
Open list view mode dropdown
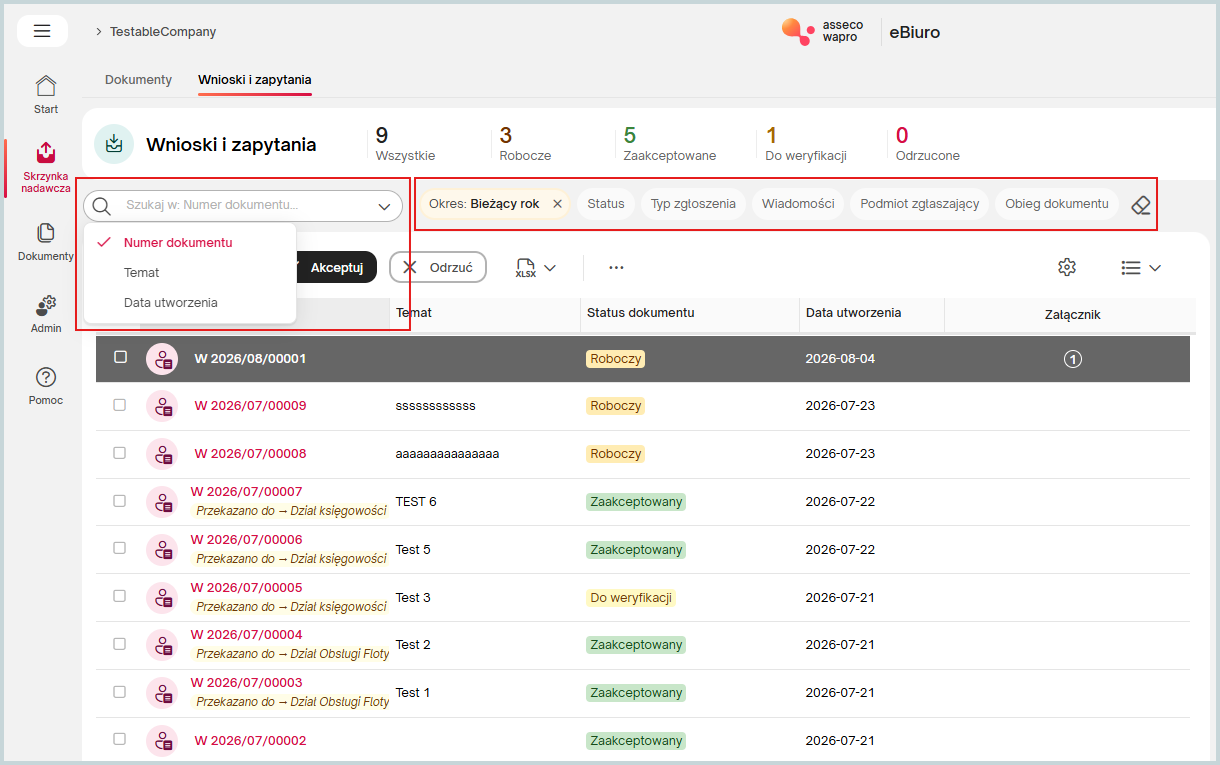click(x=1140, y=268)
